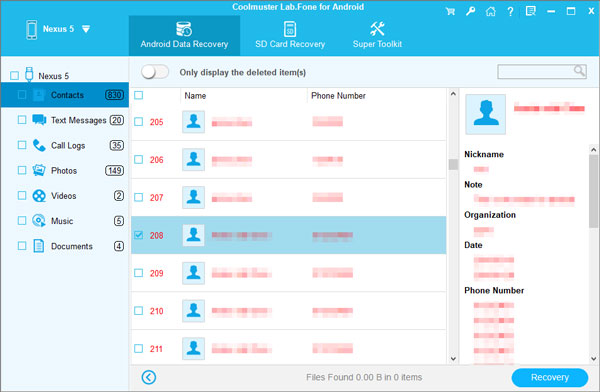600x392 pixels.
Task: Click the avatar icon of contact 206
Action: 193,159
